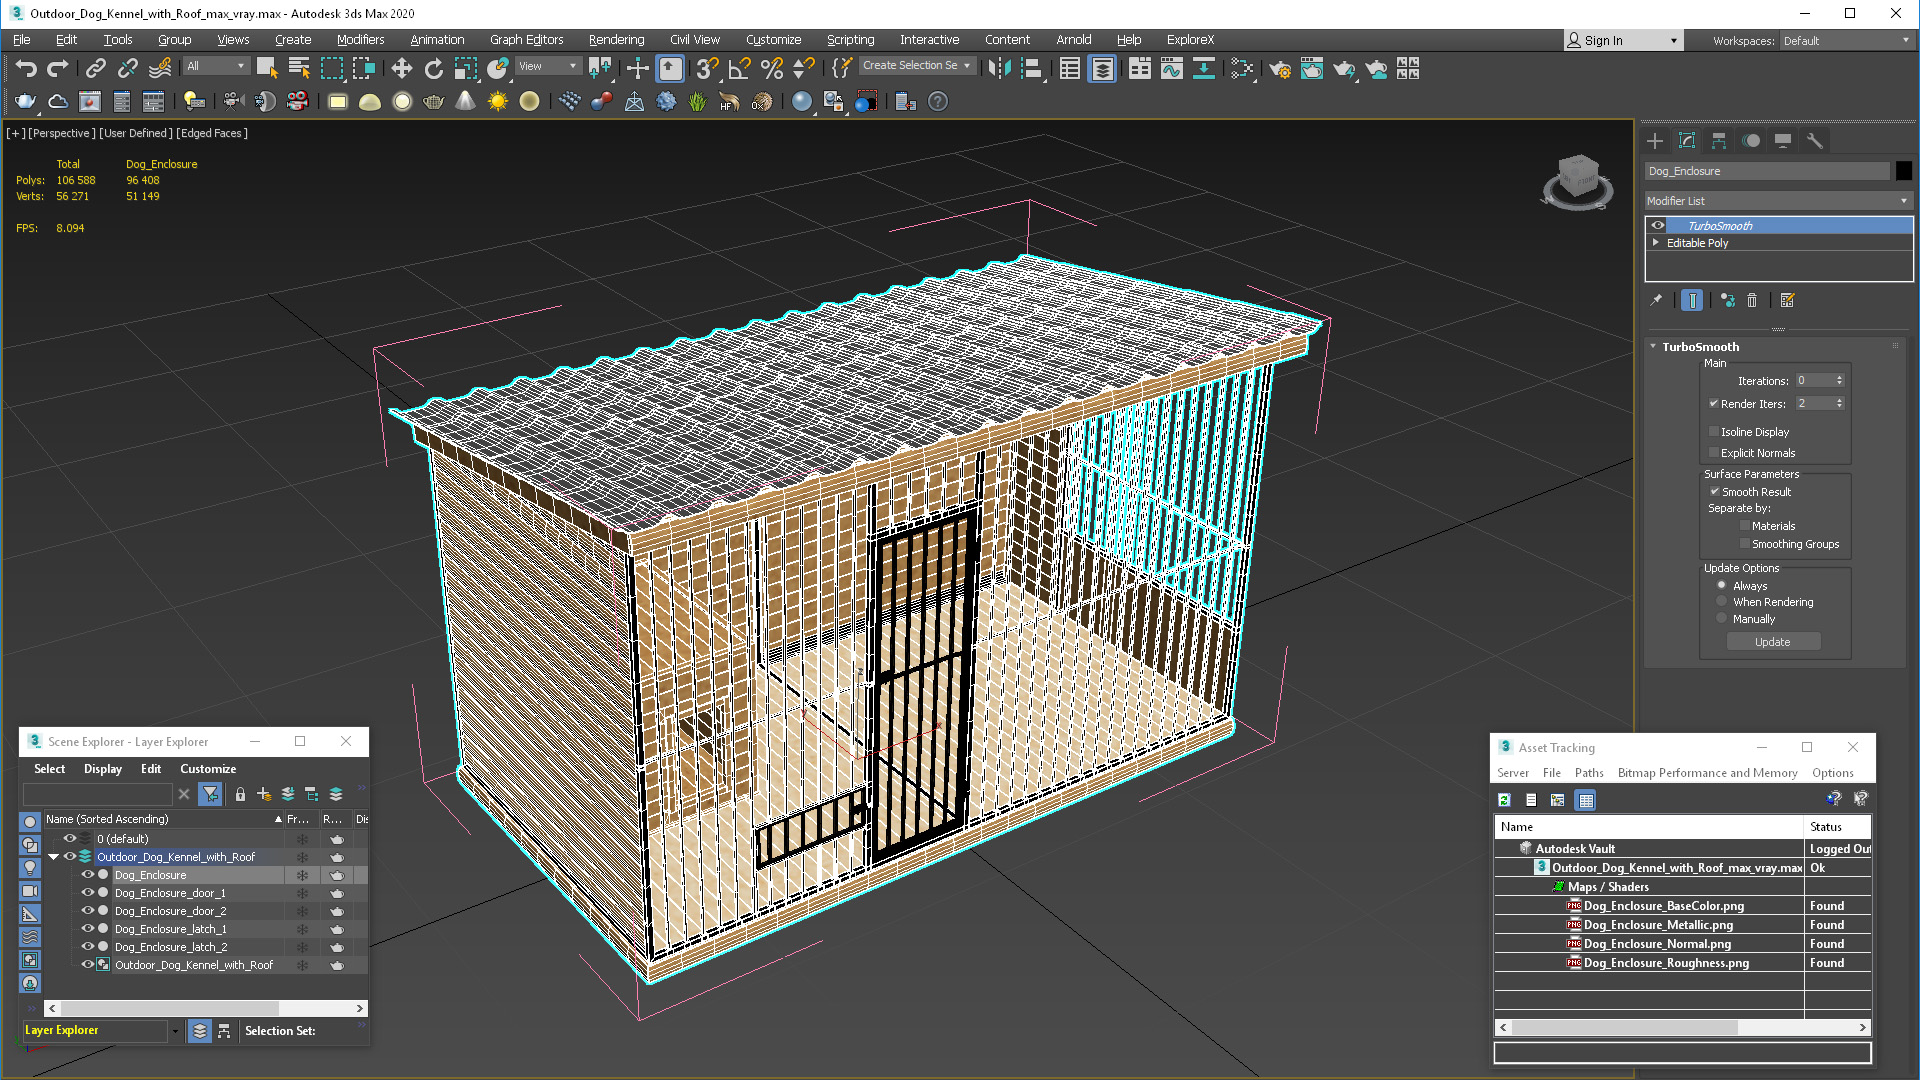Viewport: 1920px width, 1080px height.
Task: Remove modifier using the trash icon
Action: (x=1752, y=300)
